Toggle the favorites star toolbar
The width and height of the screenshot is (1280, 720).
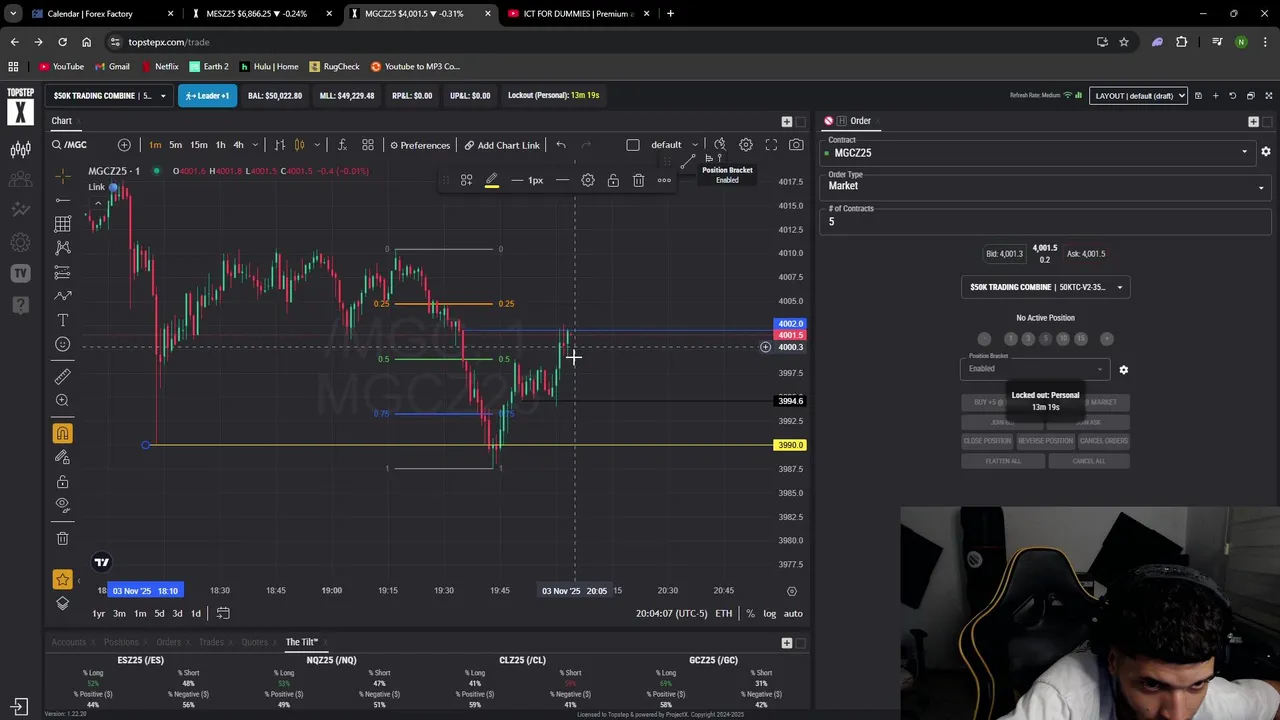[62, 580]
